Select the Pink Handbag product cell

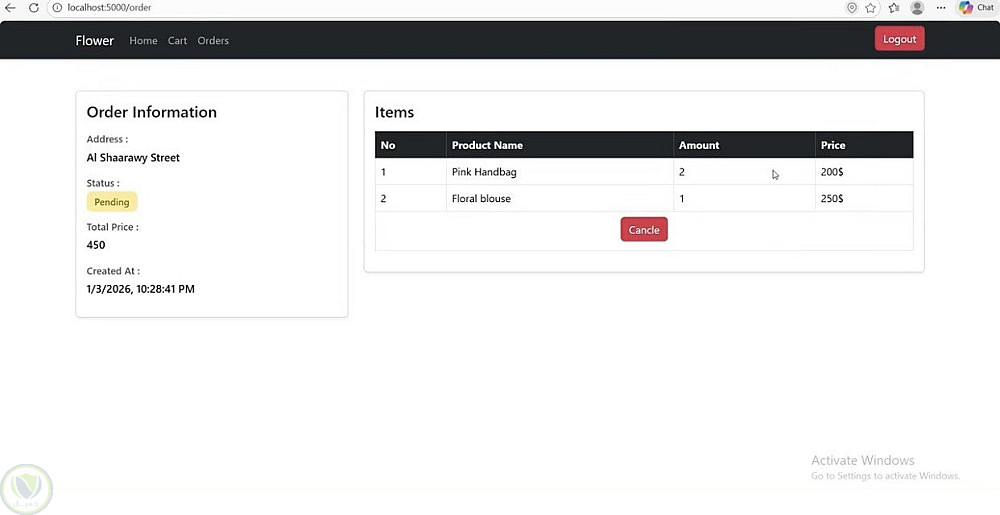(560, 172)
